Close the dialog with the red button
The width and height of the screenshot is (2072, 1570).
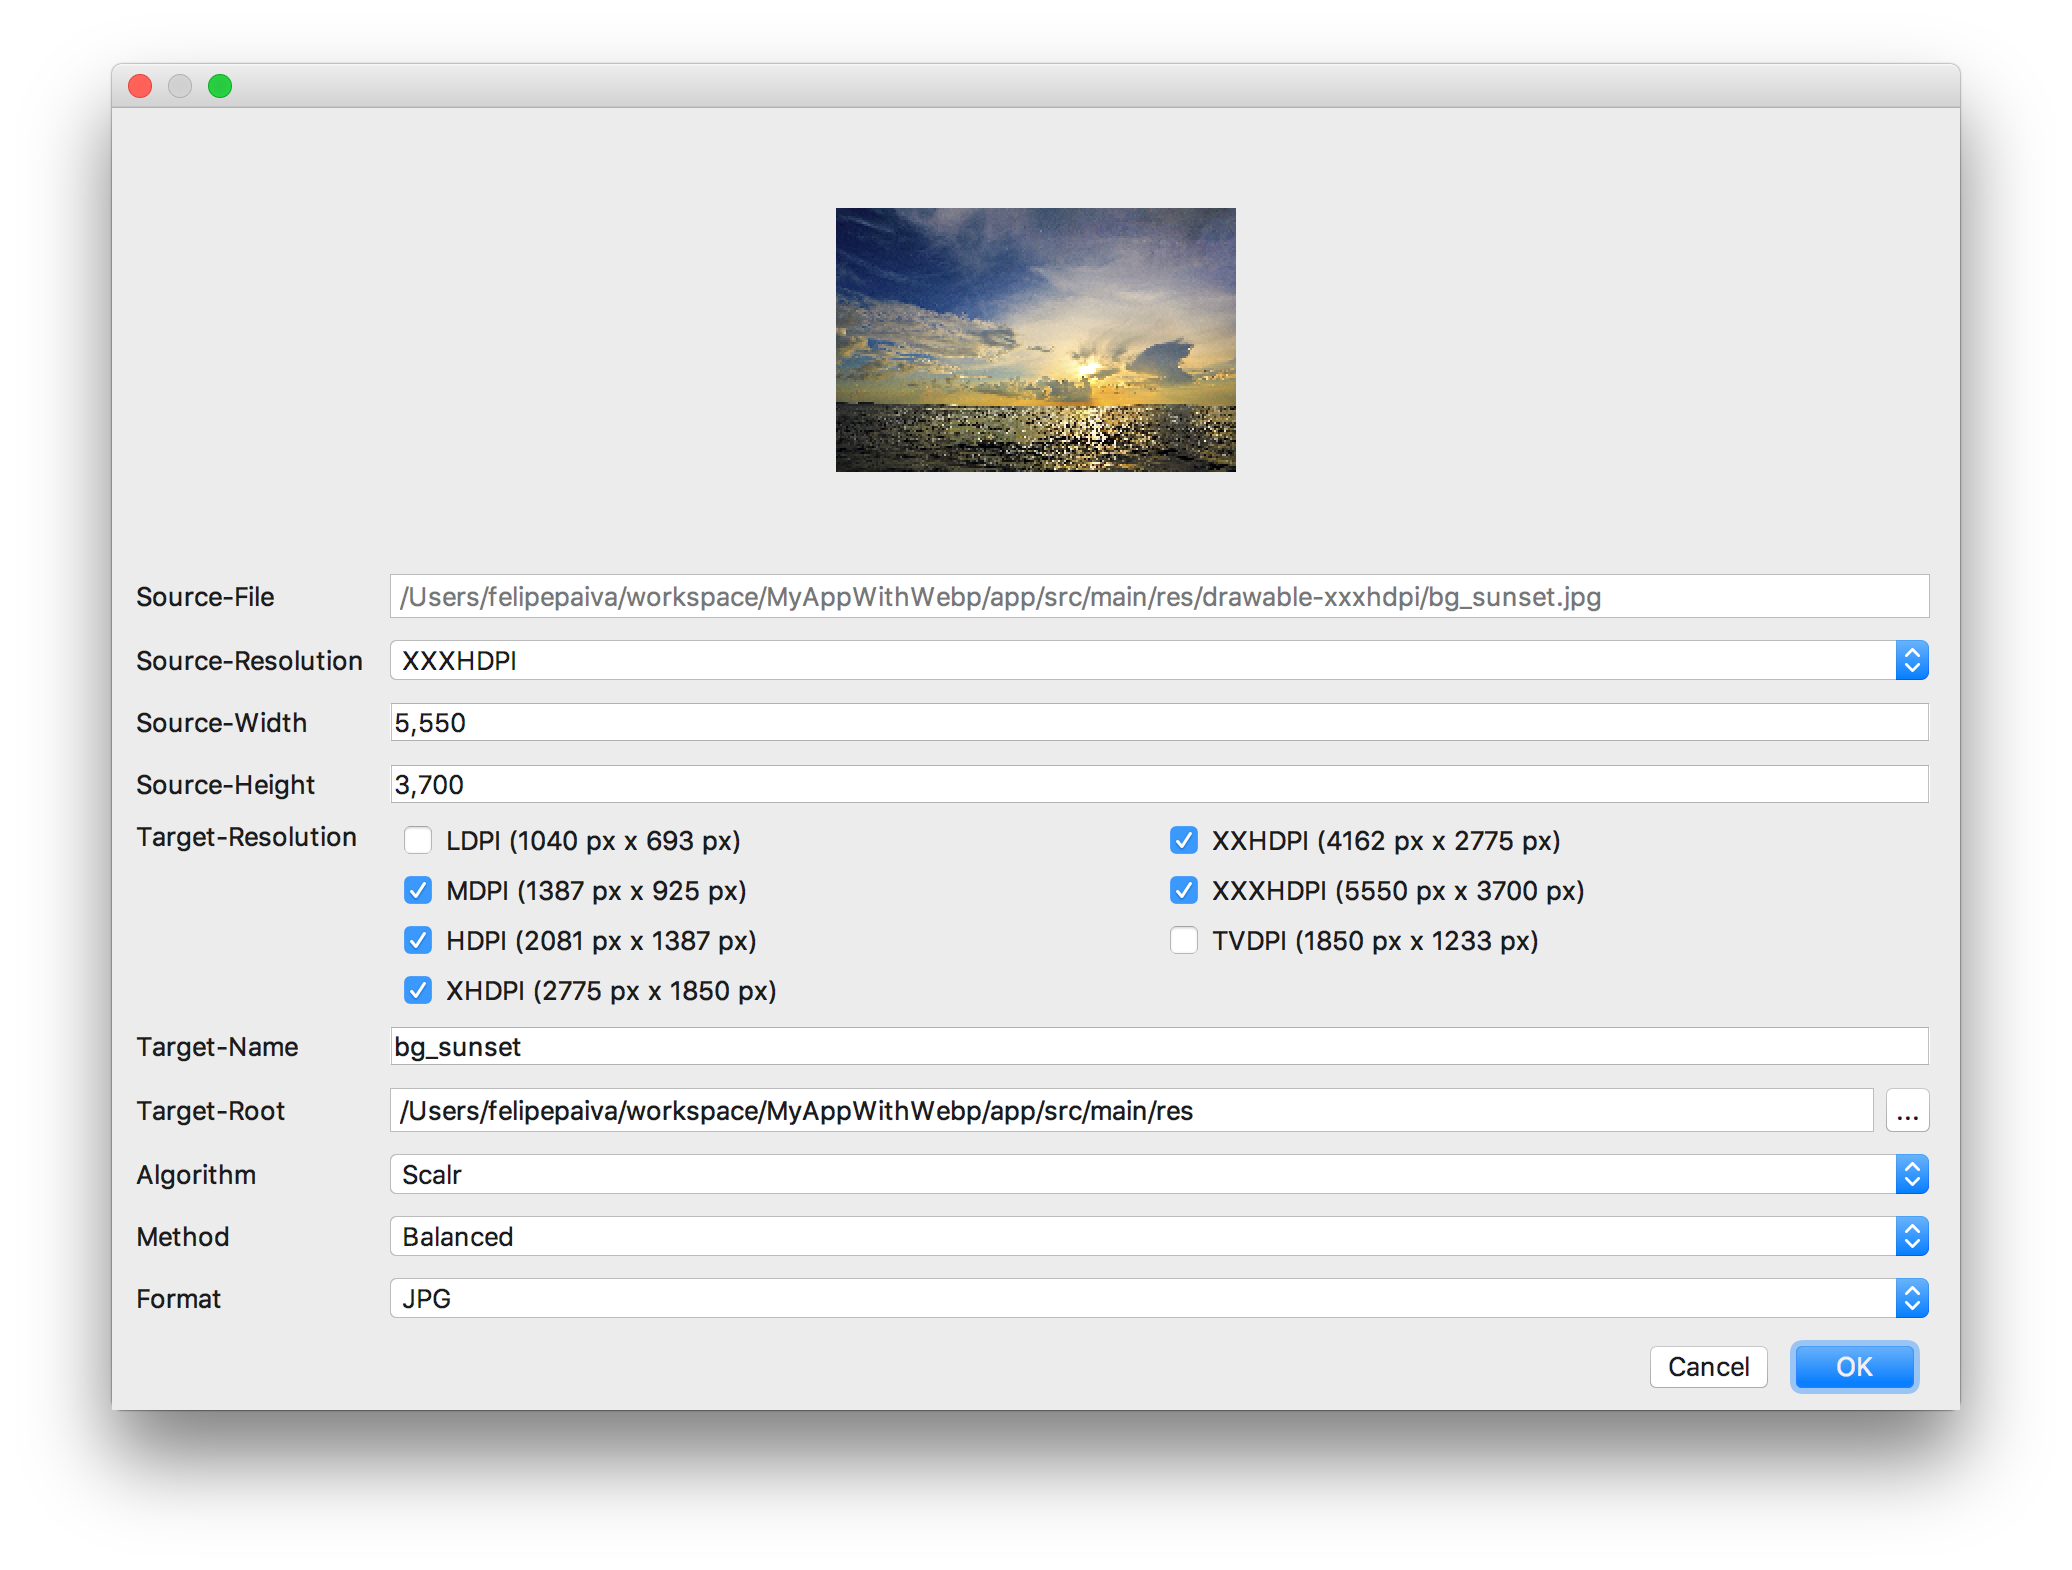click(x=141, y=87)
